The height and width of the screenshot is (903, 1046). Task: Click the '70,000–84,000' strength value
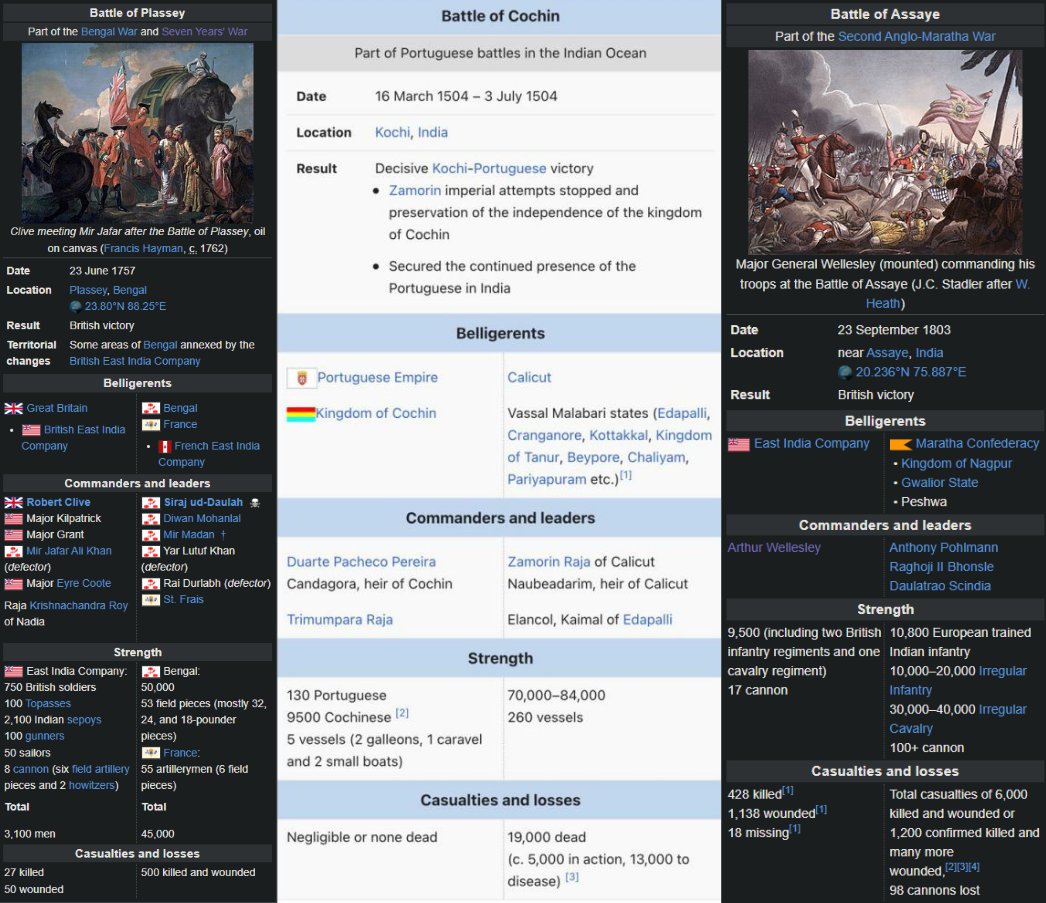click(556, 696)
